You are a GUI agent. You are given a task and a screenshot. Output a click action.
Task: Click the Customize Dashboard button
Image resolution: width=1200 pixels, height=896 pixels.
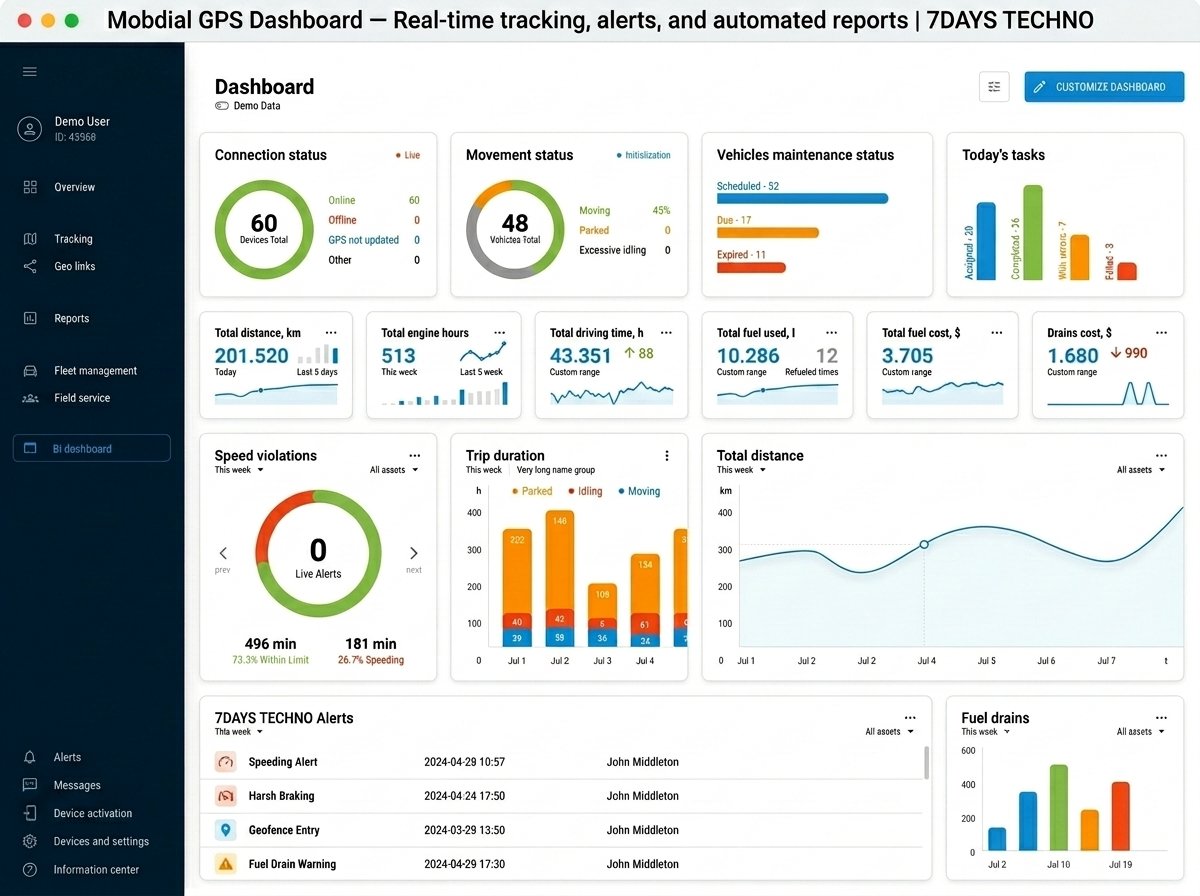click(1104, 87)
